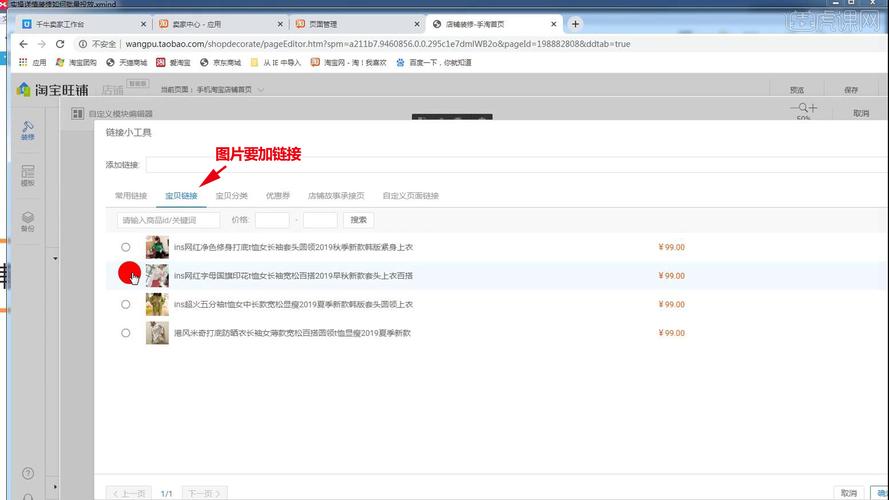Viewport: 889px width, 500px height.
Task: Open the apps grid bookmark icon
Action: click(23, 62)
